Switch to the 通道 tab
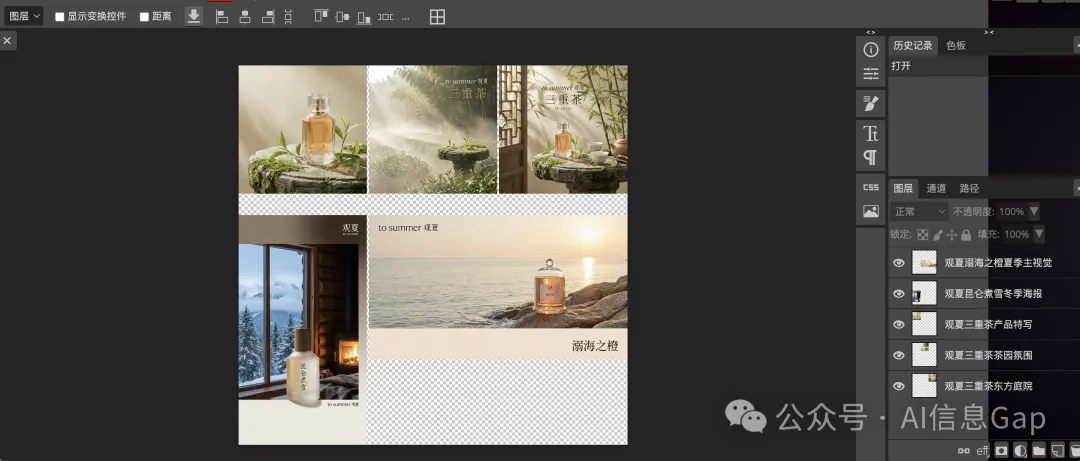This screenshot has height=461, width=1080. [936, 188]
